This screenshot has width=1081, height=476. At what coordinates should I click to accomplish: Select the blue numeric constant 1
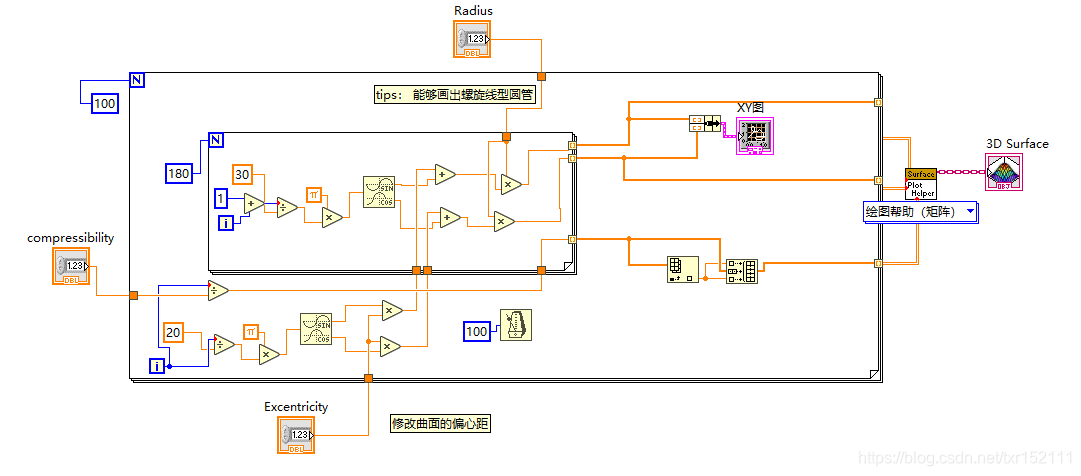[x=221, y=199]
